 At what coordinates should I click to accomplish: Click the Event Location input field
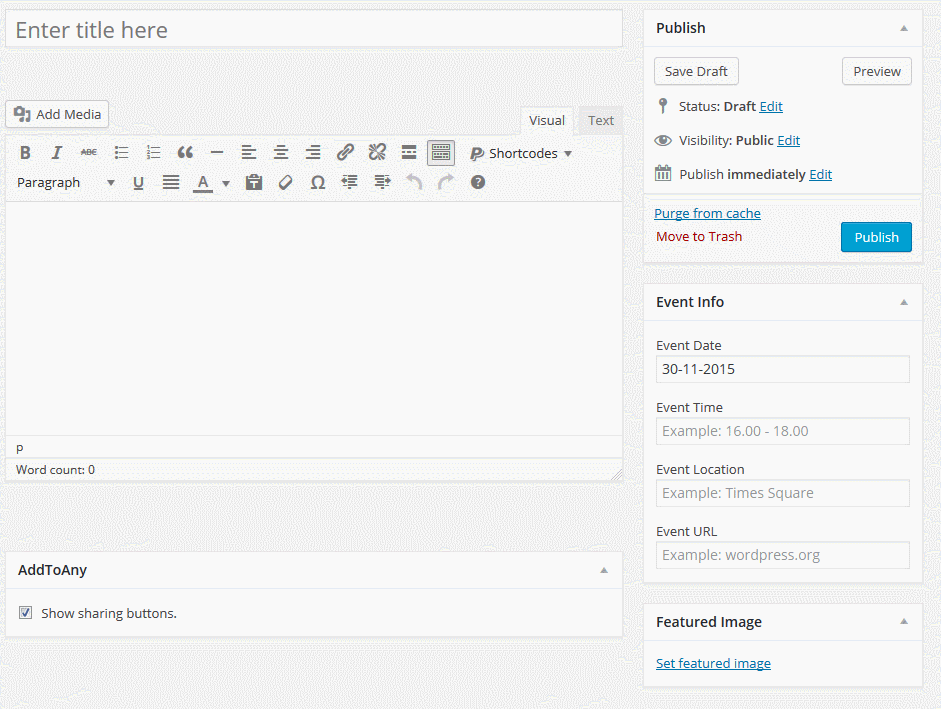click(783, 493)
